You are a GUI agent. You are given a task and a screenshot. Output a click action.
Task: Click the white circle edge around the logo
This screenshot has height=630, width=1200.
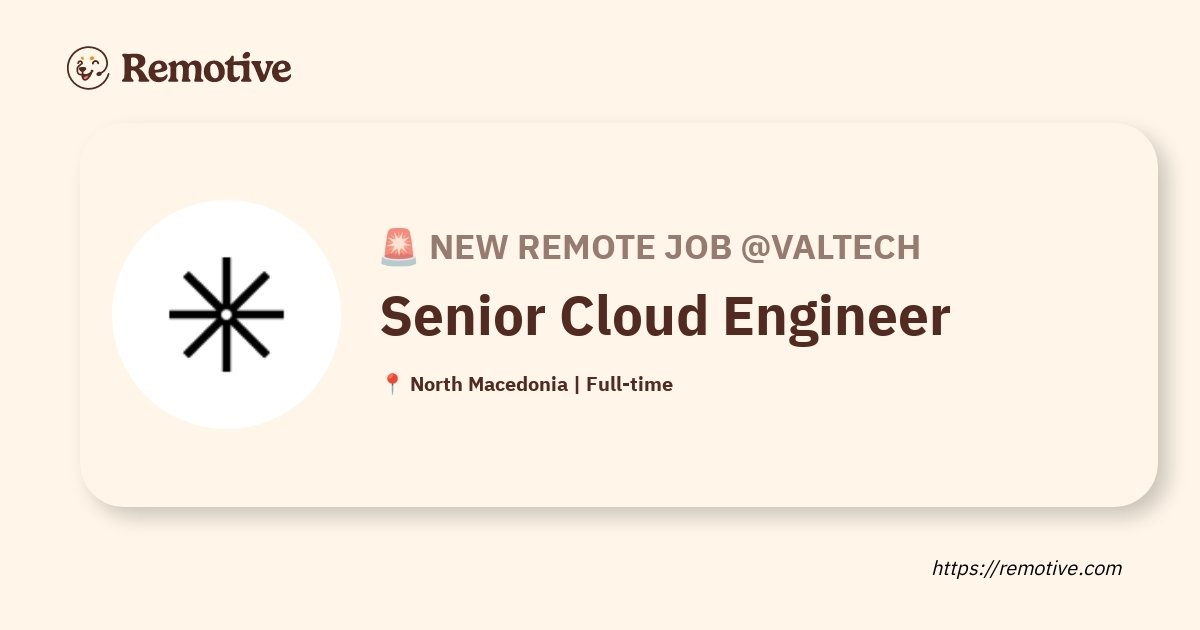pos(227,205)
